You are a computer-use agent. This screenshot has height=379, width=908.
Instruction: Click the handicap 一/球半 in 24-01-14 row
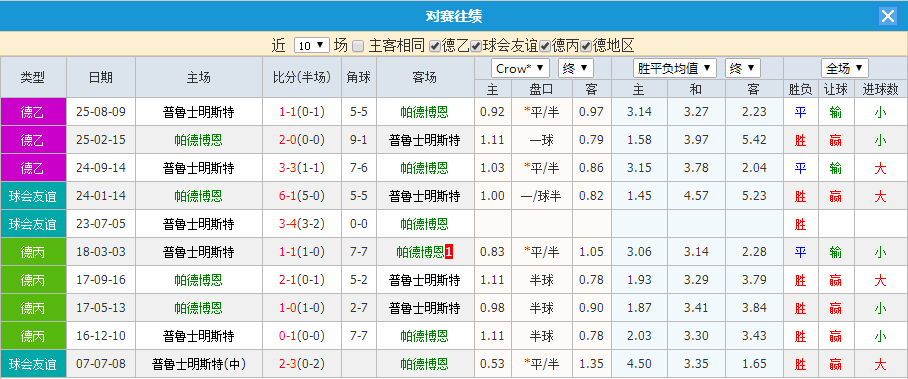(x=541, y=196)
